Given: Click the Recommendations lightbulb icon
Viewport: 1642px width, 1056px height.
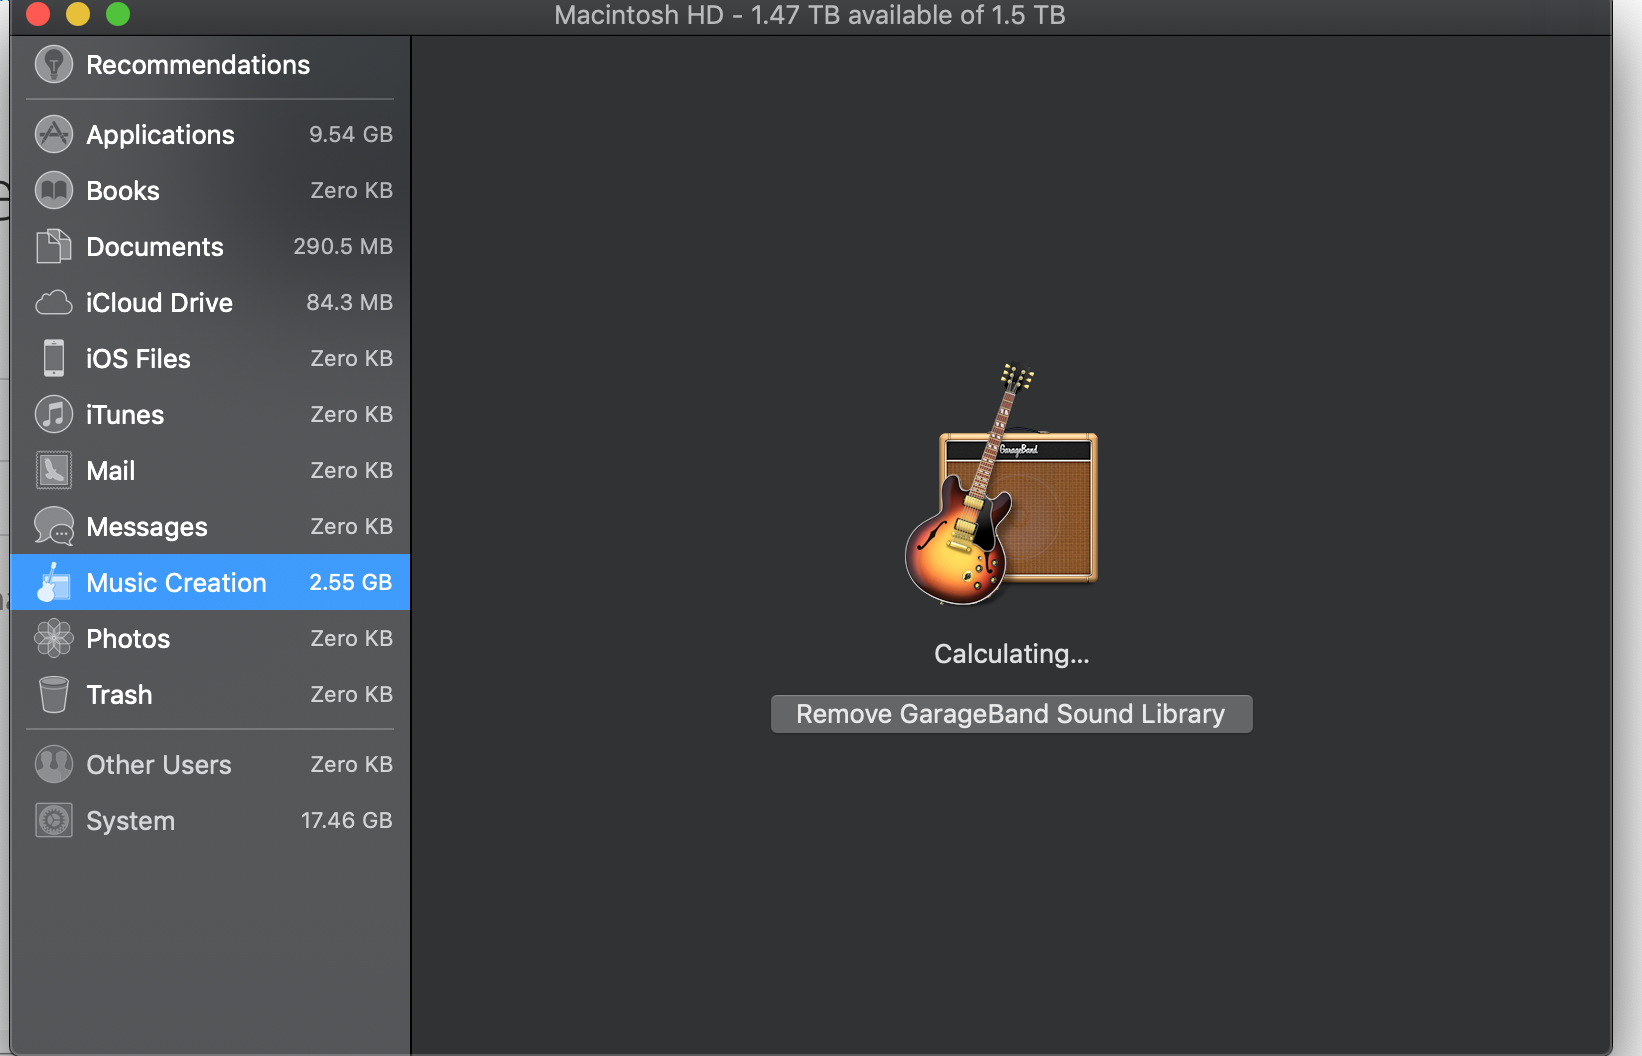Looking at the screenshot, I should (x=54, y=65).
